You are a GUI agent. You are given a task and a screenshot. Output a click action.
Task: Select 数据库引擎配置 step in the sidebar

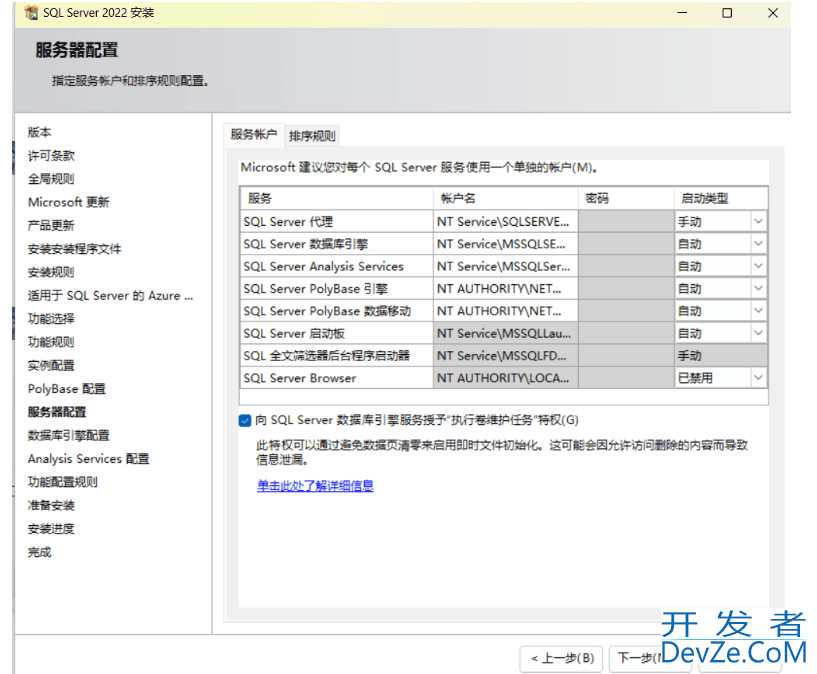pos(69,435)
